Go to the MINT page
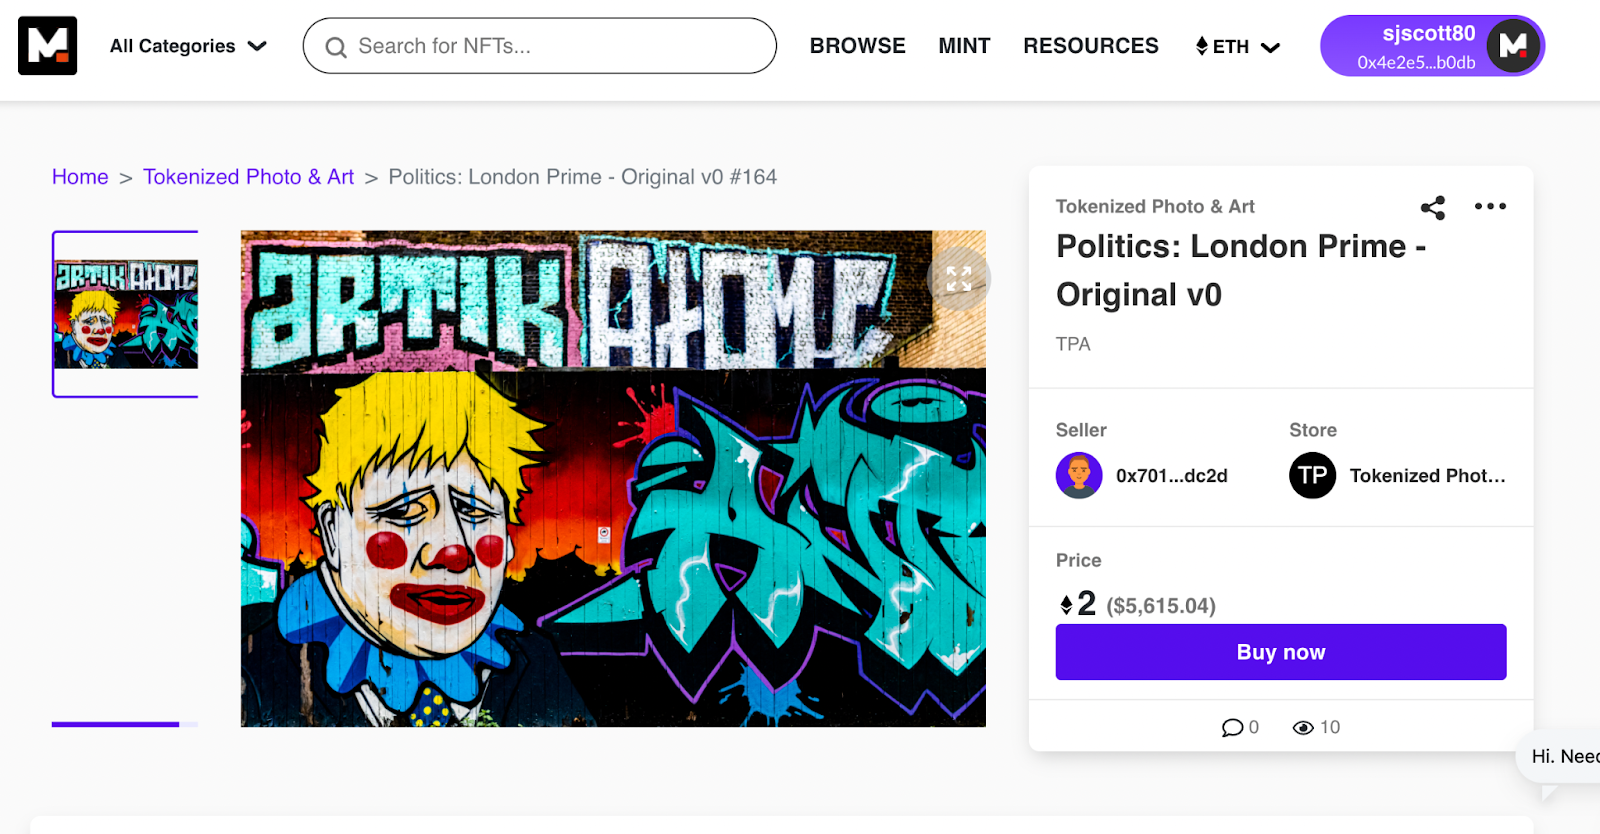Screen dimensions: 1600x834 pos(964,46)
